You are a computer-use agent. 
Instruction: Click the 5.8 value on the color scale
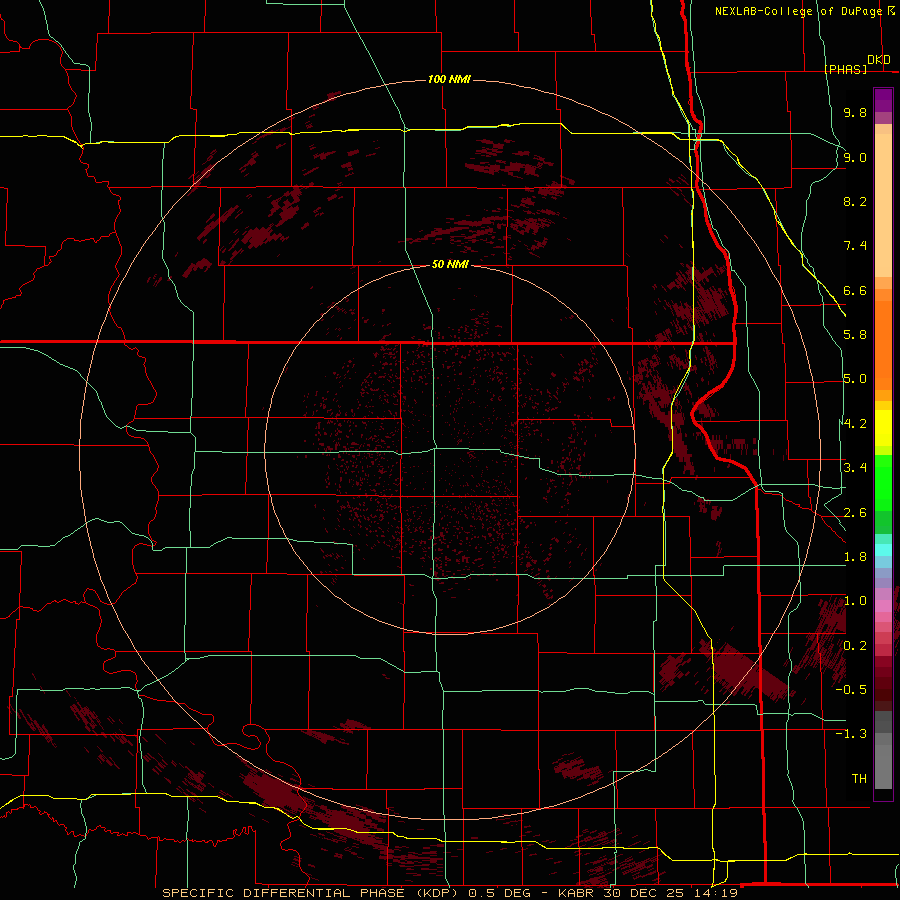pos(855,335)
